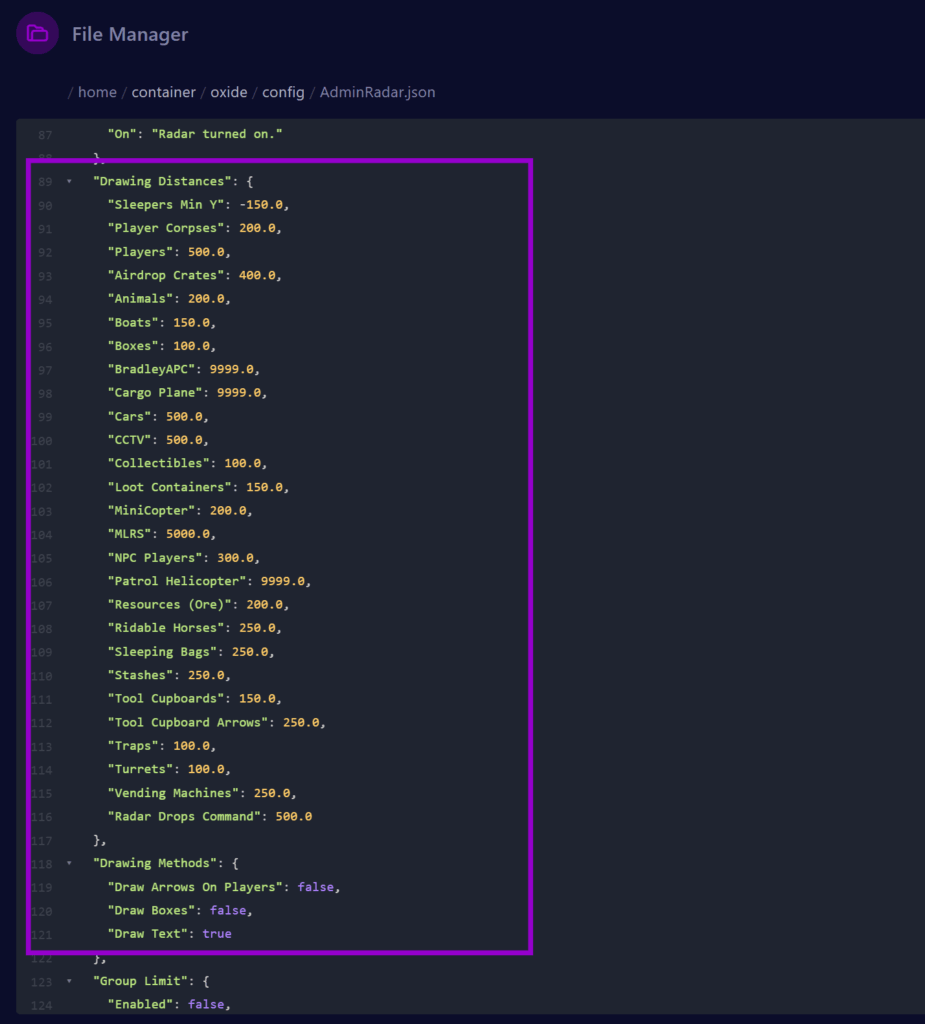925x1024 pixels.
Task: Click the "Group Limit" key name
Action: (x=141, y=981)
